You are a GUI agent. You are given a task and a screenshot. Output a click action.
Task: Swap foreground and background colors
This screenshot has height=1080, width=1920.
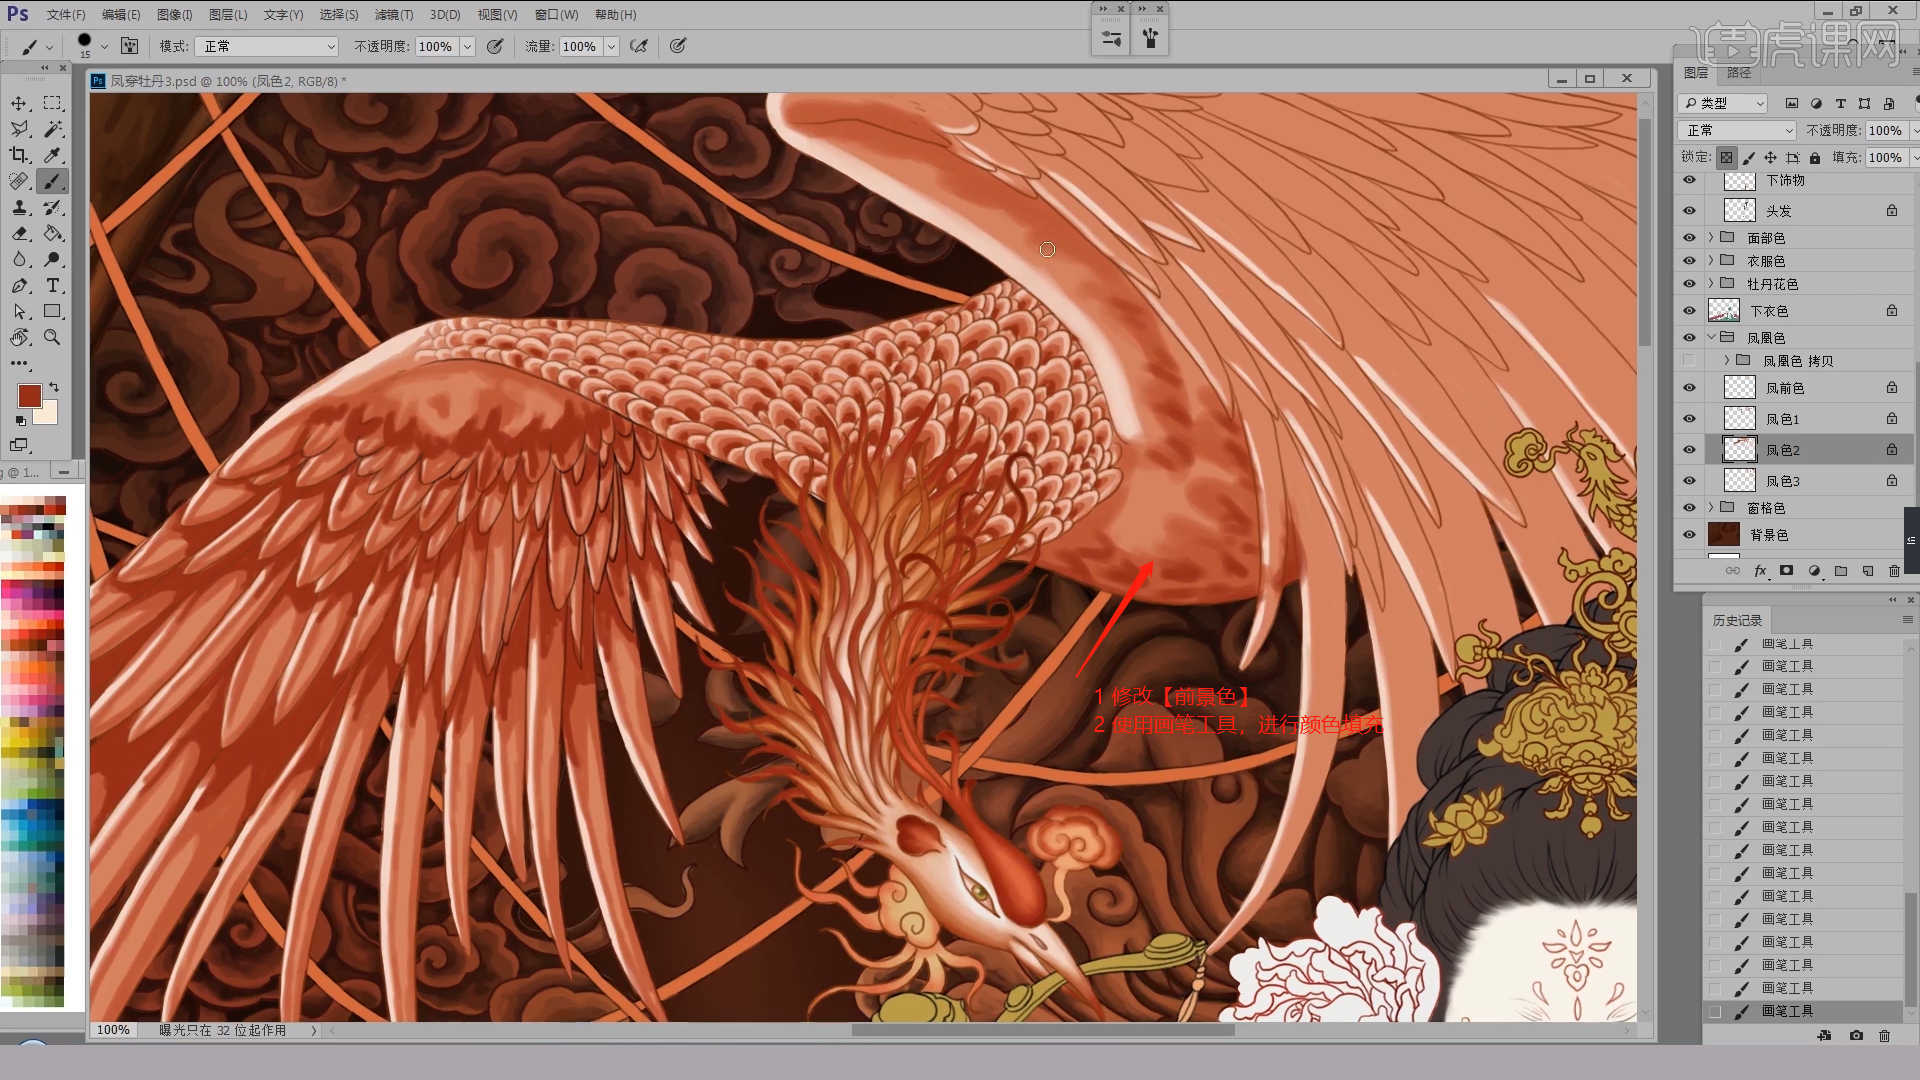coord(54,387)
